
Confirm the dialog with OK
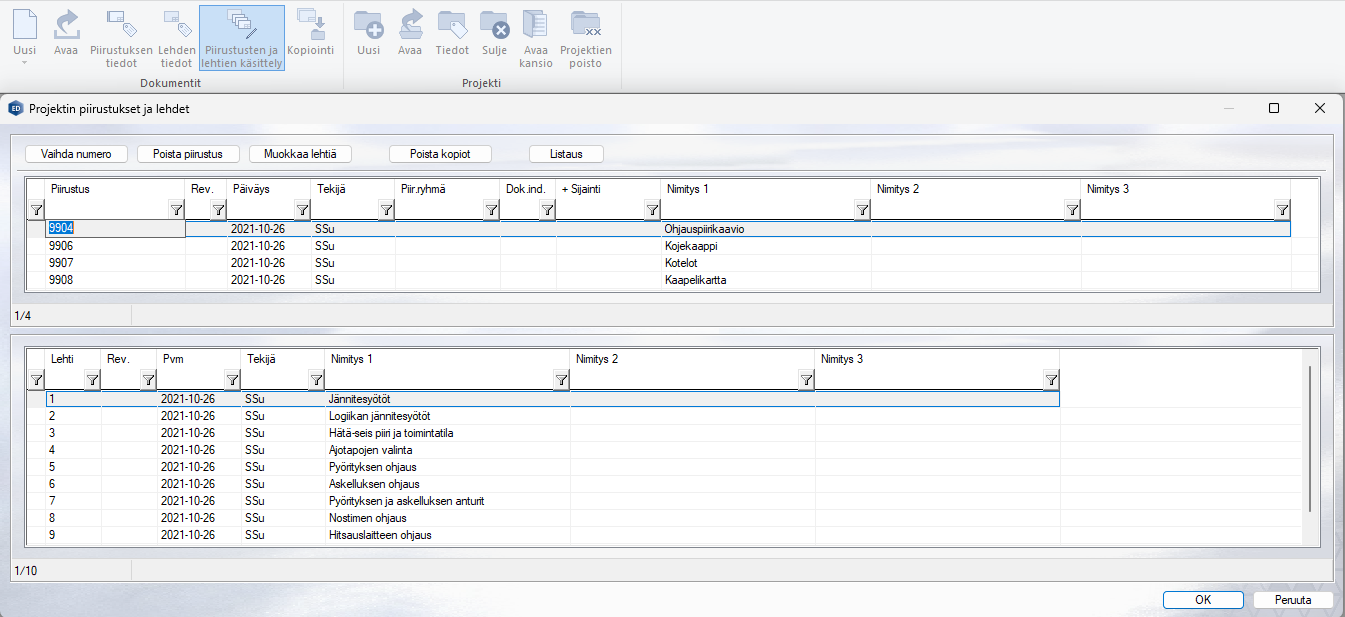point(1203,600)
